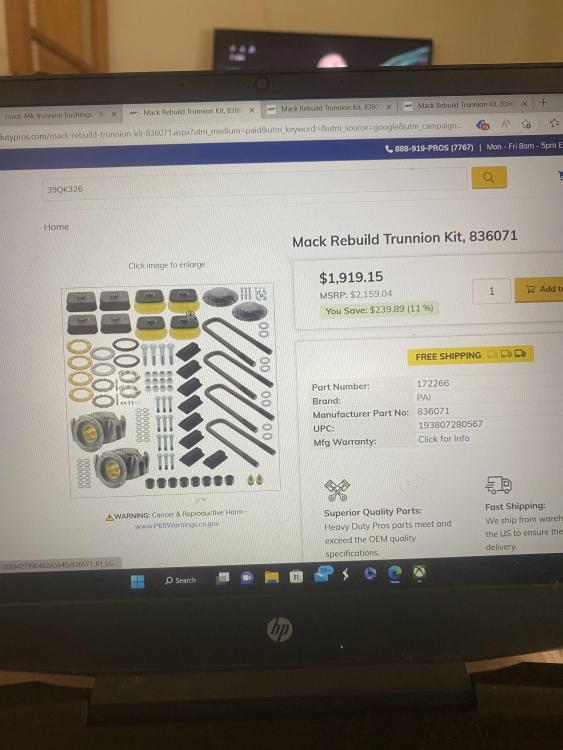Add page to favorites star icon
Viewport: 563px width, 750px height.
(526, 124)
